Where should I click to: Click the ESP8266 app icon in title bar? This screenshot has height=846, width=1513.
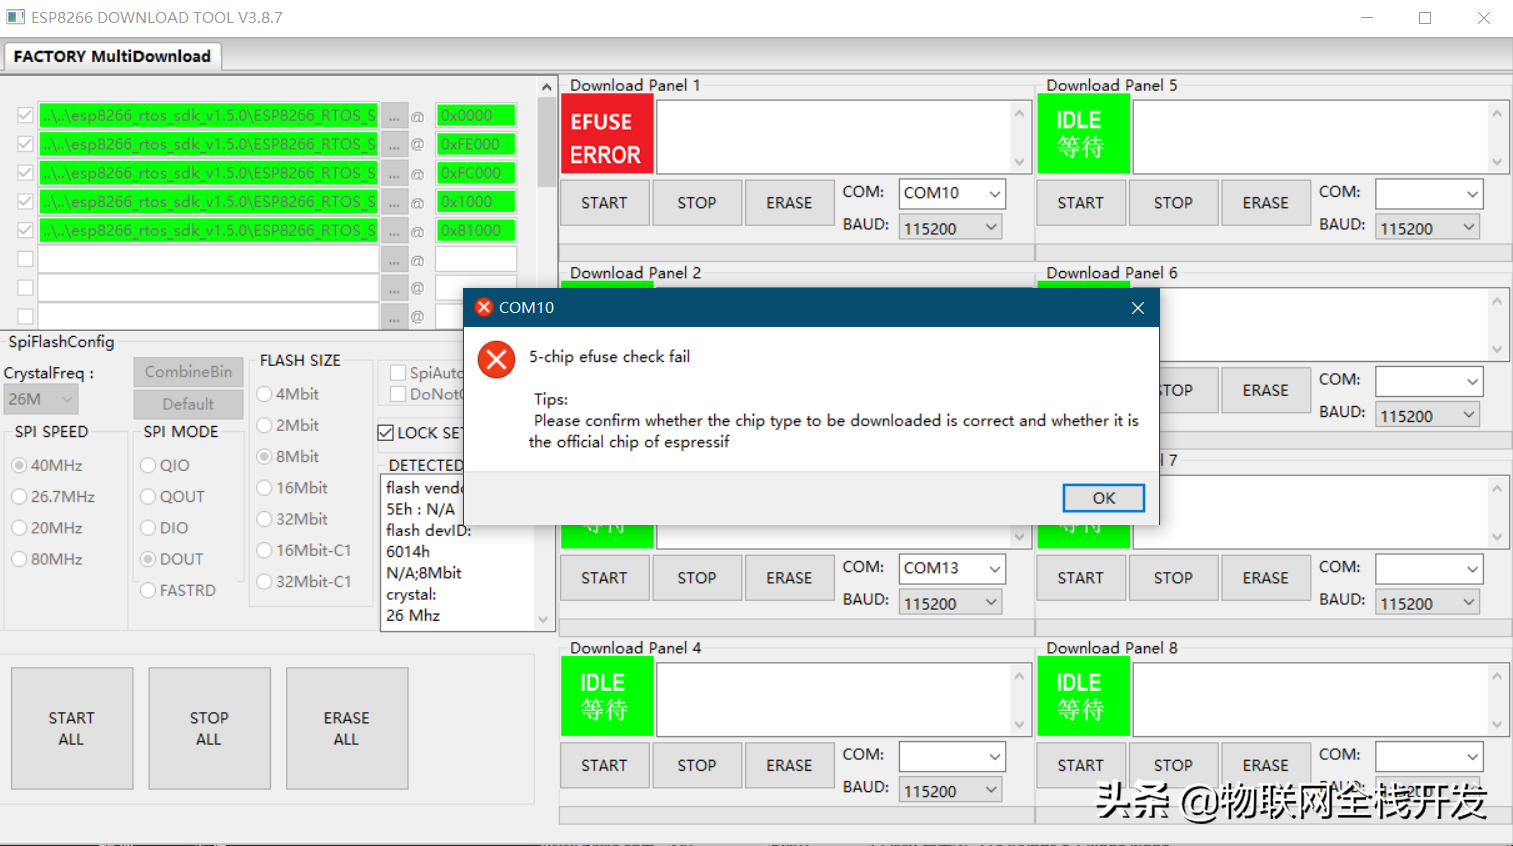click(15, 17)
